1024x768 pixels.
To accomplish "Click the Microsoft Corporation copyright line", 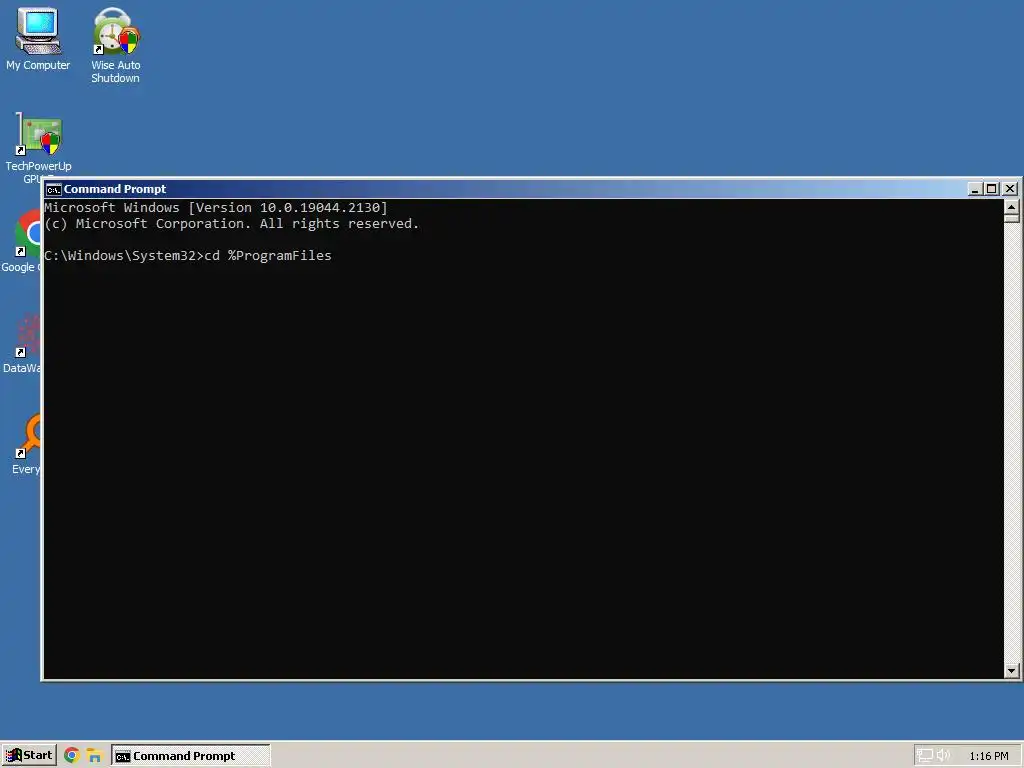I will point(231,224).
